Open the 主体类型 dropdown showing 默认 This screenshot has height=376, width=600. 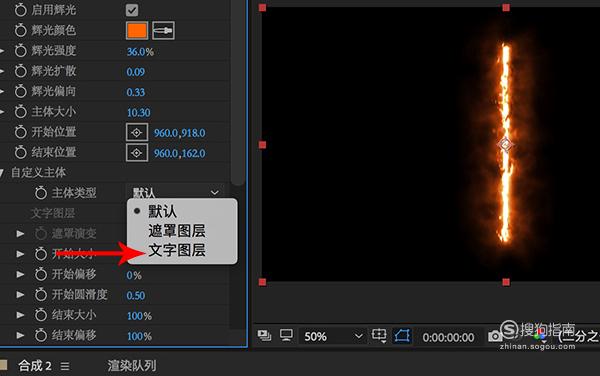coord(176,192)
